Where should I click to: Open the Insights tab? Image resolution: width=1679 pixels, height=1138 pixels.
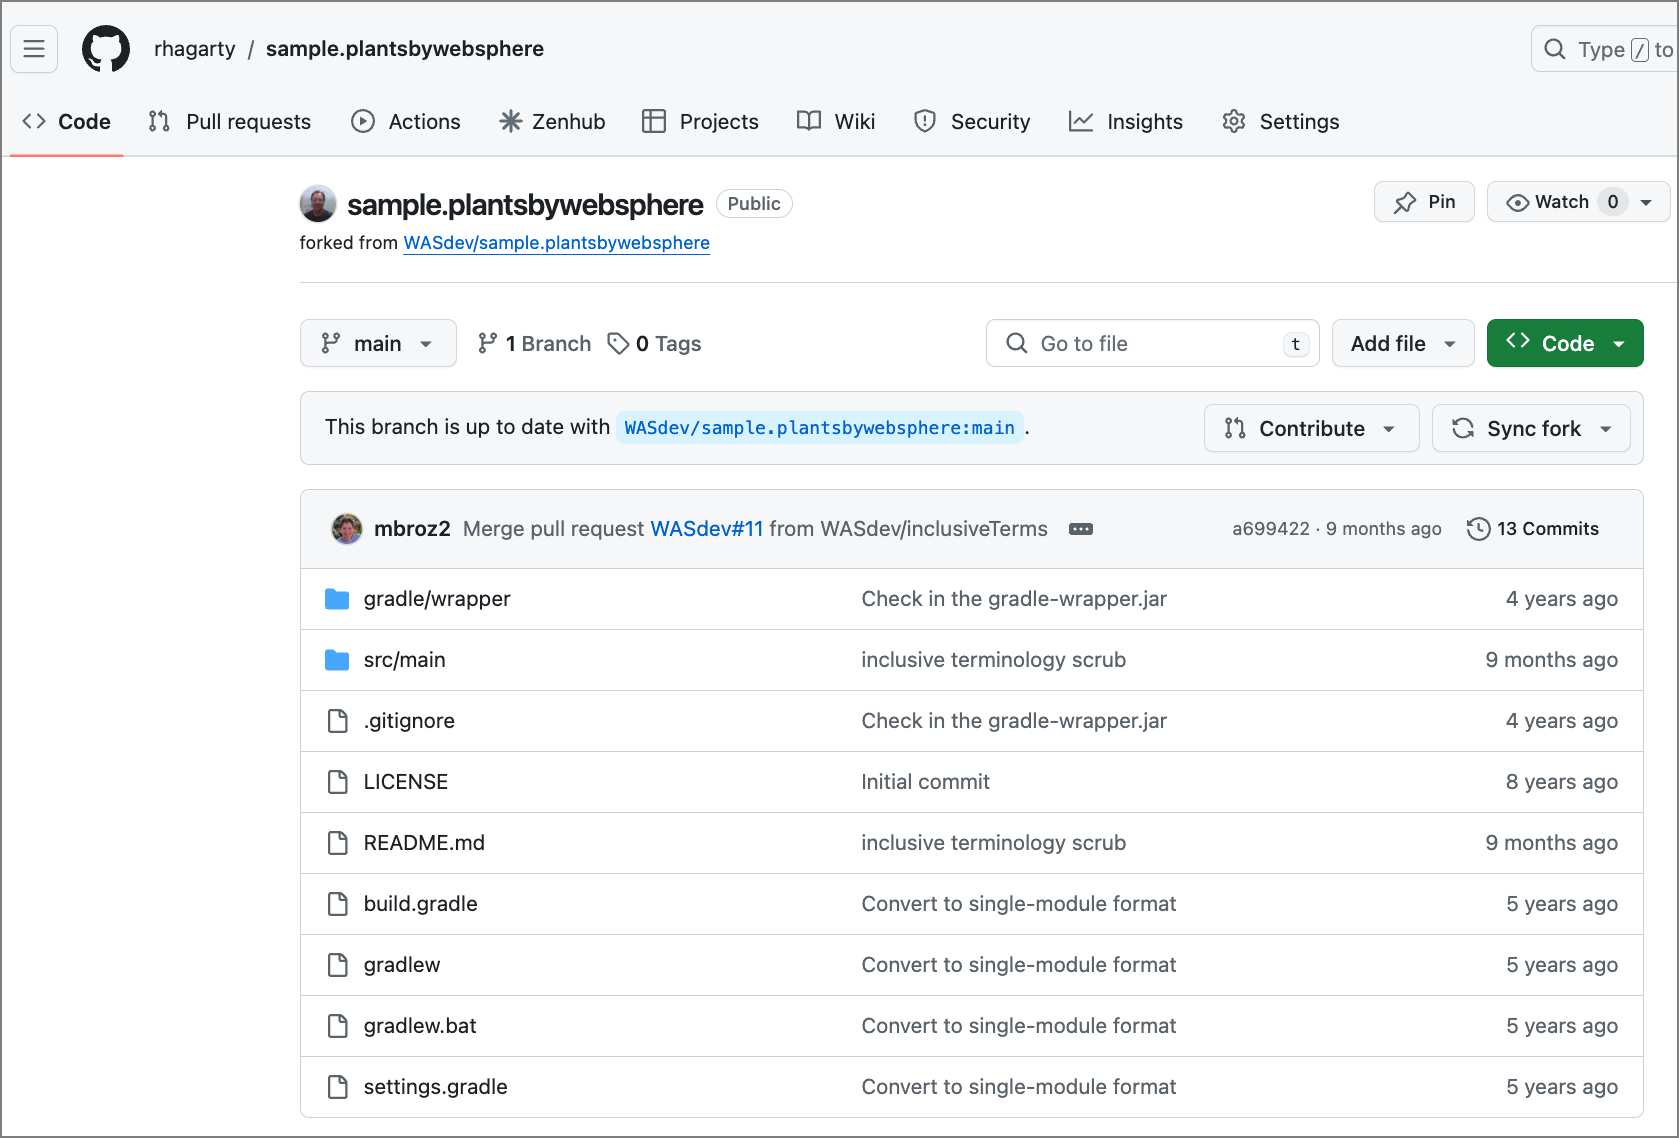point(1126,122)
